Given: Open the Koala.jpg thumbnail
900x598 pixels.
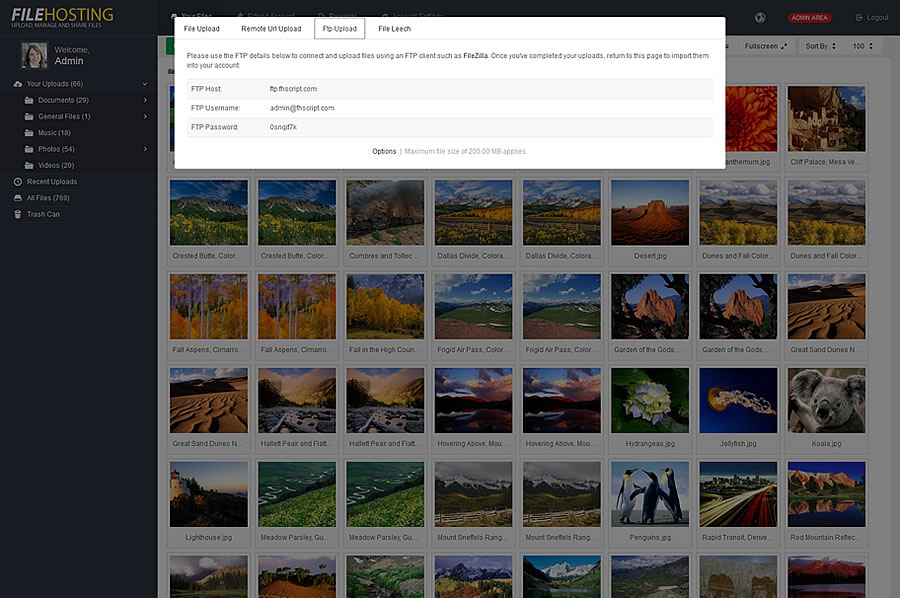Looking at the screenshot, I should click(827, 400).
